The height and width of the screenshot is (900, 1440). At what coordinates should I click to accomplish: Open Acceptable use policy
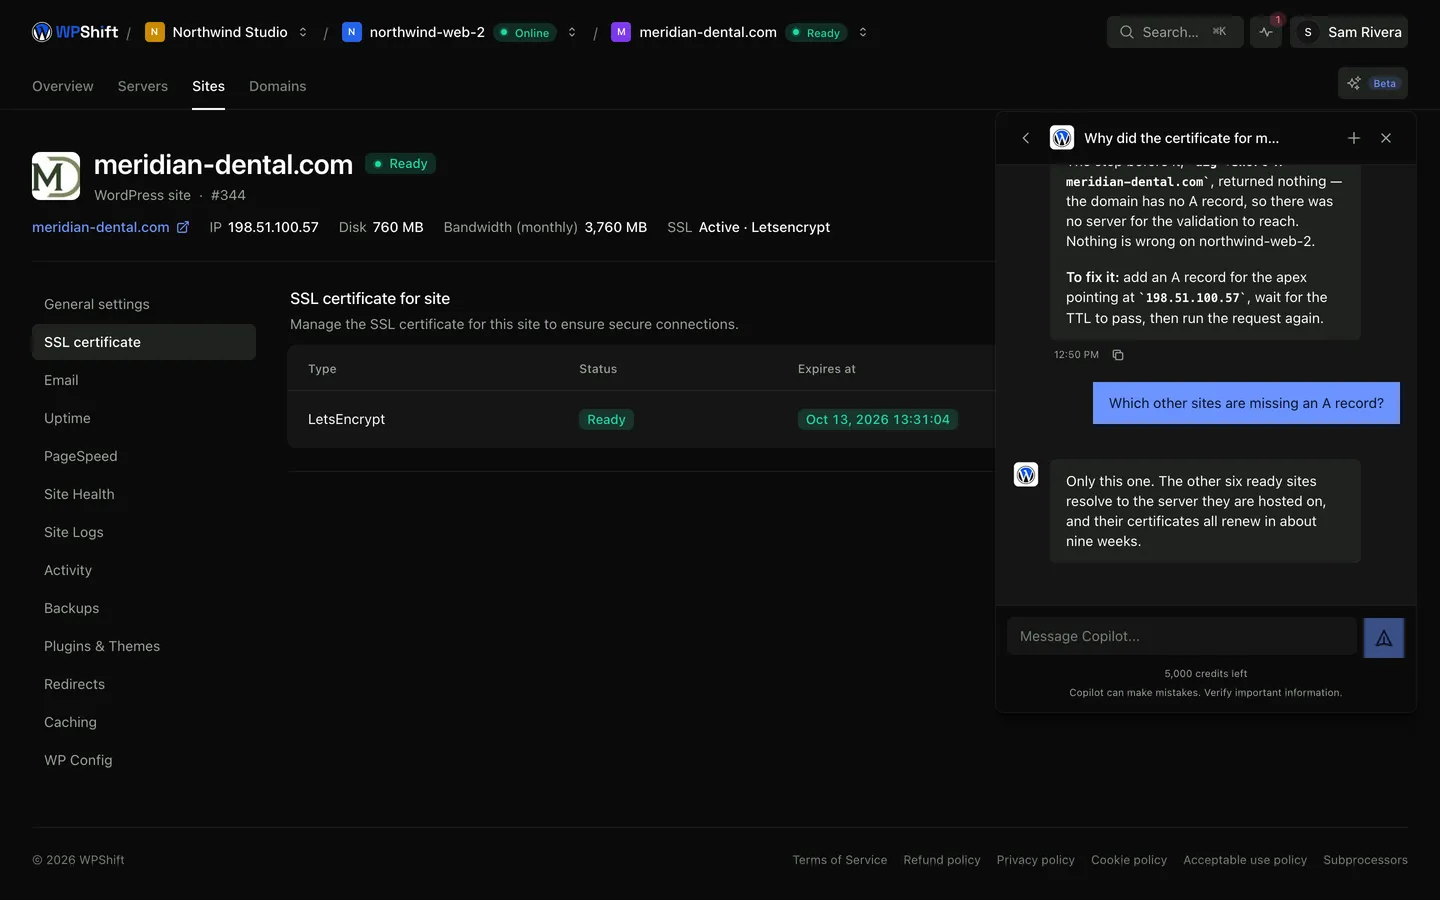point(1245,860)
